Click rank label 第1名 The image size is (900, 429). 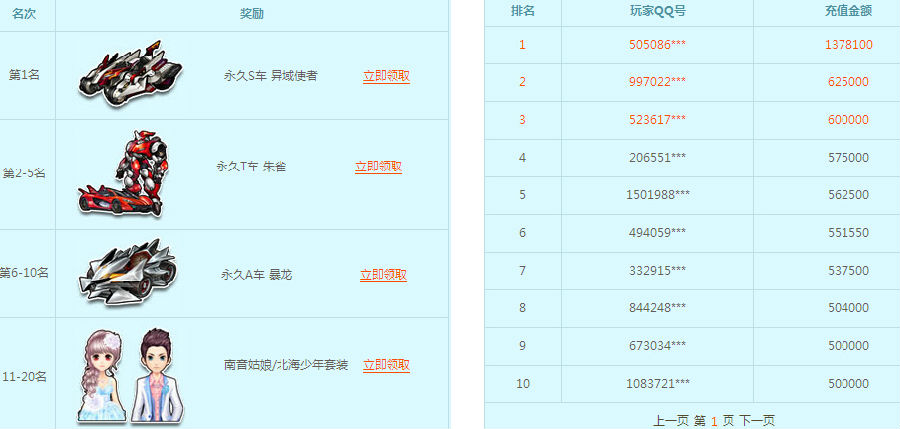(x=24, y=75)
